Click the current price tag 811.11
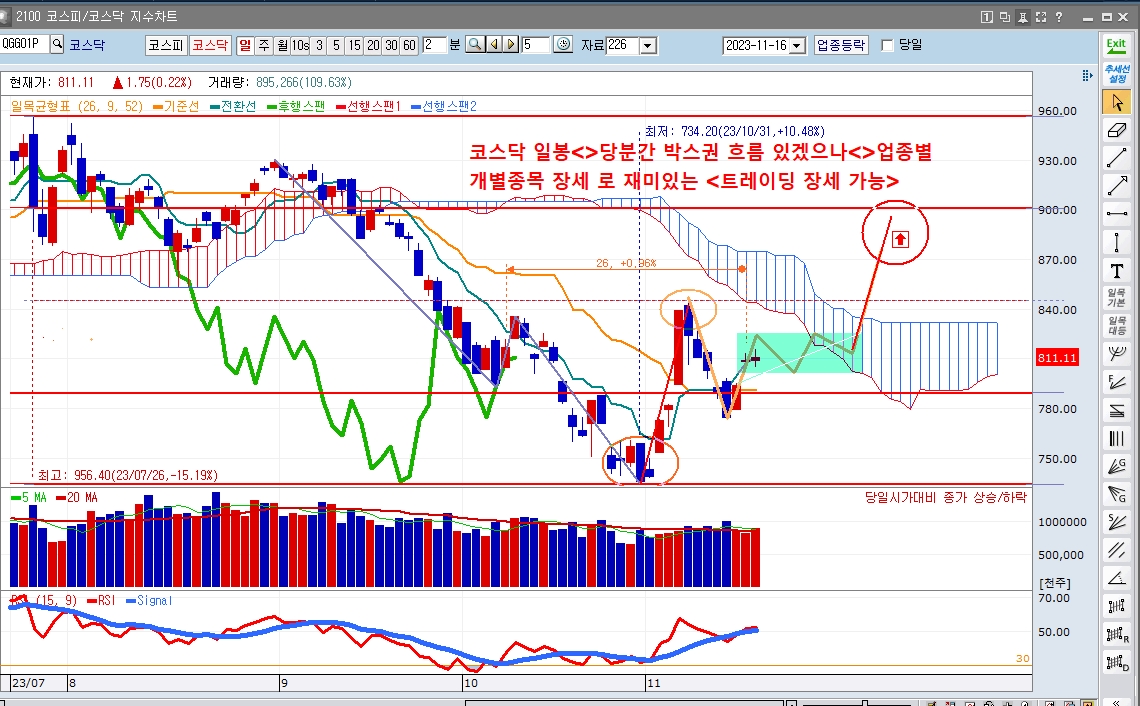 [1057, 358]
